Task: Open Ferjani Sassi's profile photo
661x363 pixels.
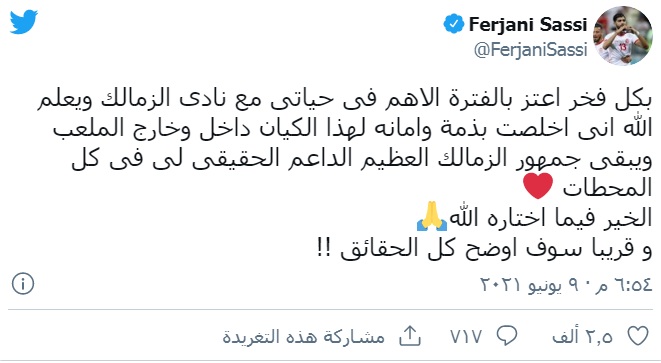Action: coord(623,36)
